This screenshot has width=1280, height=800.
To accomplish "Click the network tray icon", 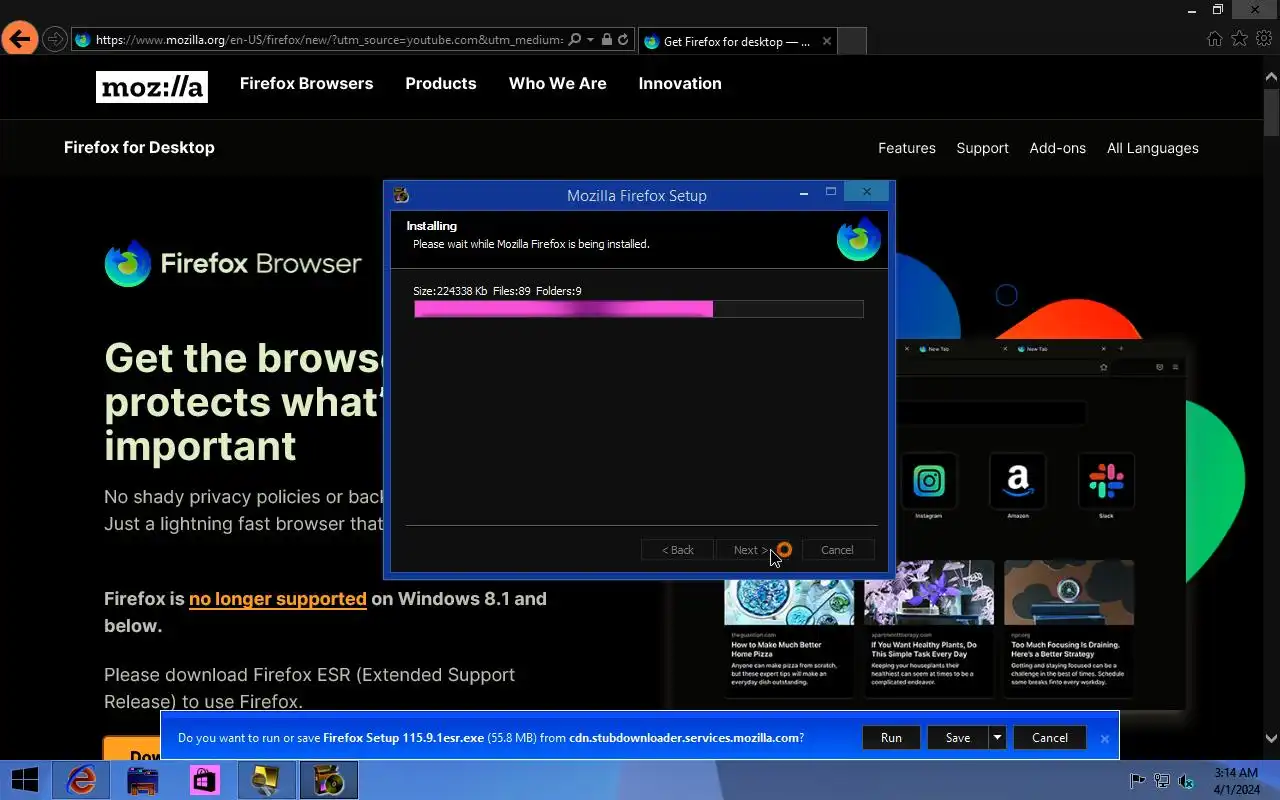I will pos(1162,781).
